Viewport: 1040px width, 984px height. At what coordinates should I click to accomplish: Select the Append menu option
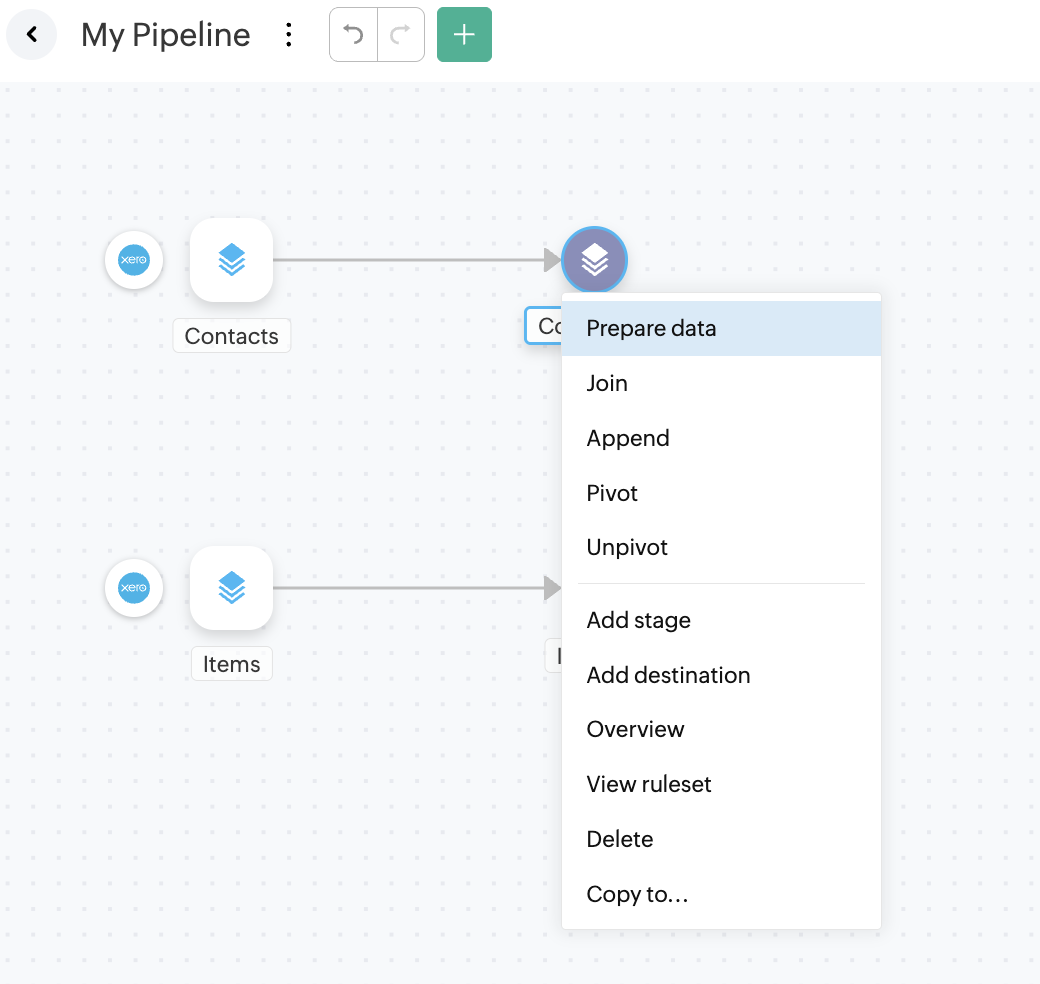628,438
